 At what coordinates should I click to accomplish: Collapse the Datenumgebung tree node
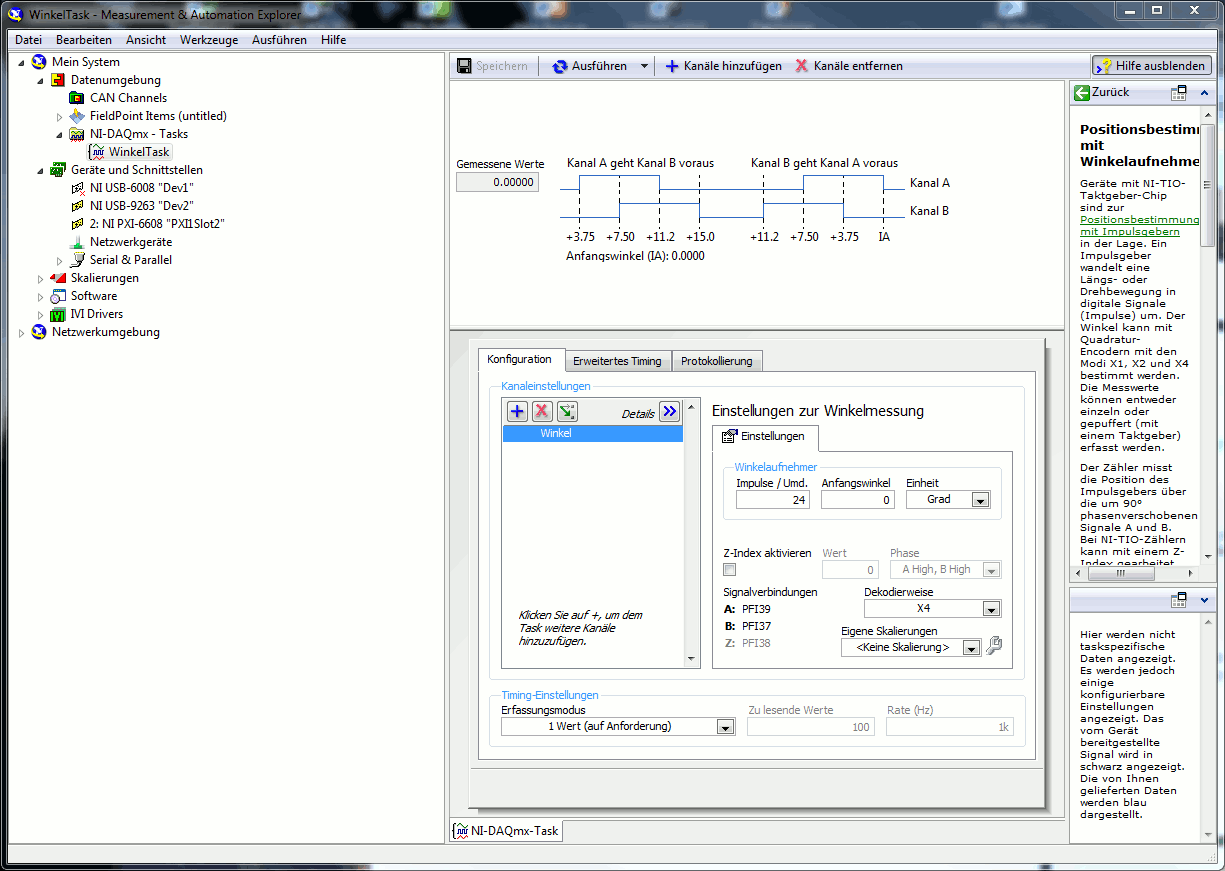pos(40,80)
